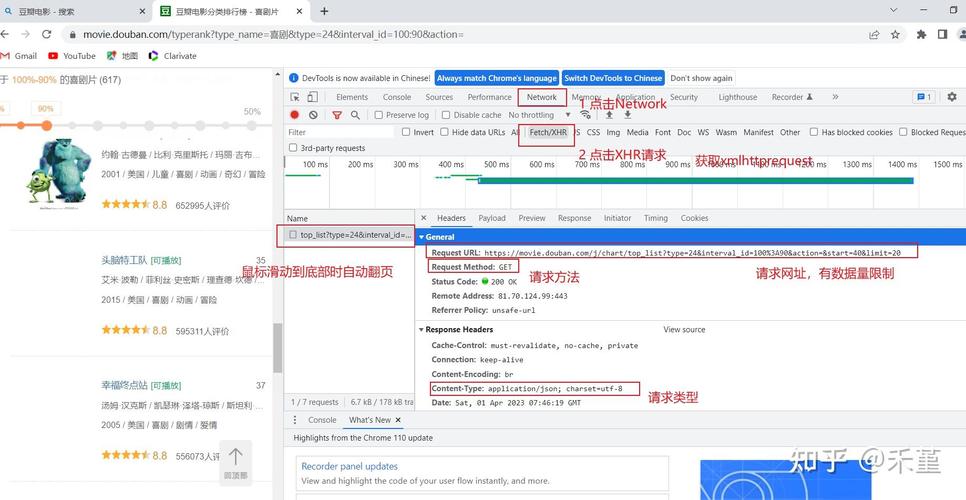
Task: Go forward in browser history
Action: 25,34
